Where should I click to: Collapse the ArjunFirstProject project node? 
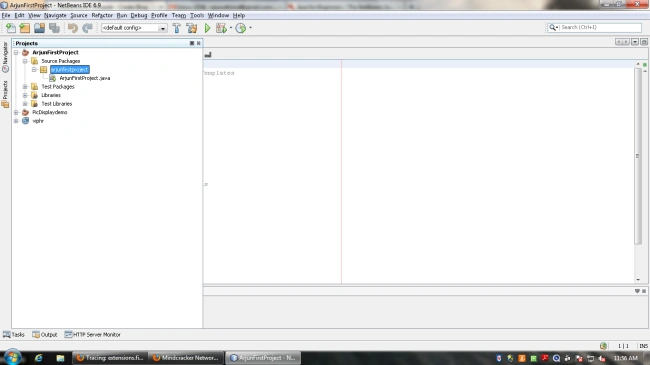coord(16,53)
